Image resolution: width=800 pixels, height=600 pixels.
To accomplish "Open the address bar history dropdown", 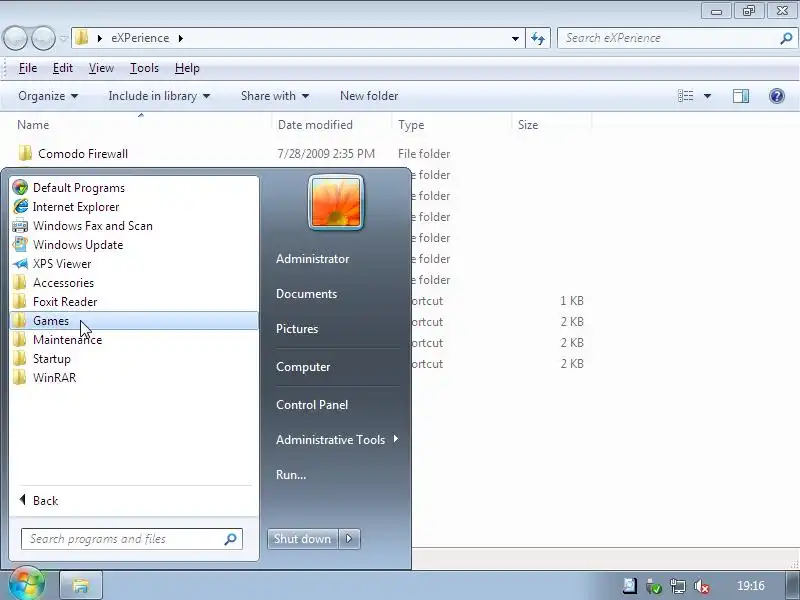I will pyautogui.click(x=515, y=38).
